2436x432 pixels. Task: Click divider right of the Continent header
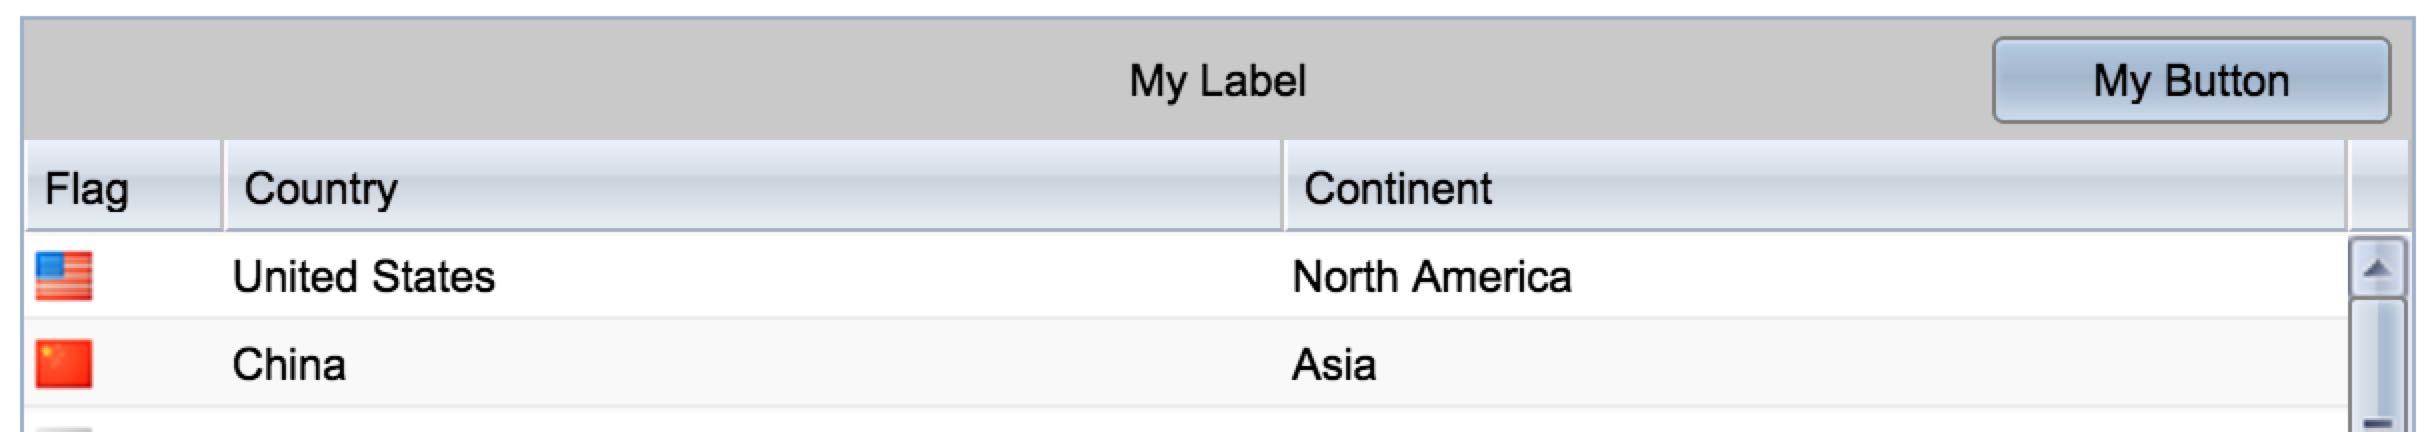2346,186
